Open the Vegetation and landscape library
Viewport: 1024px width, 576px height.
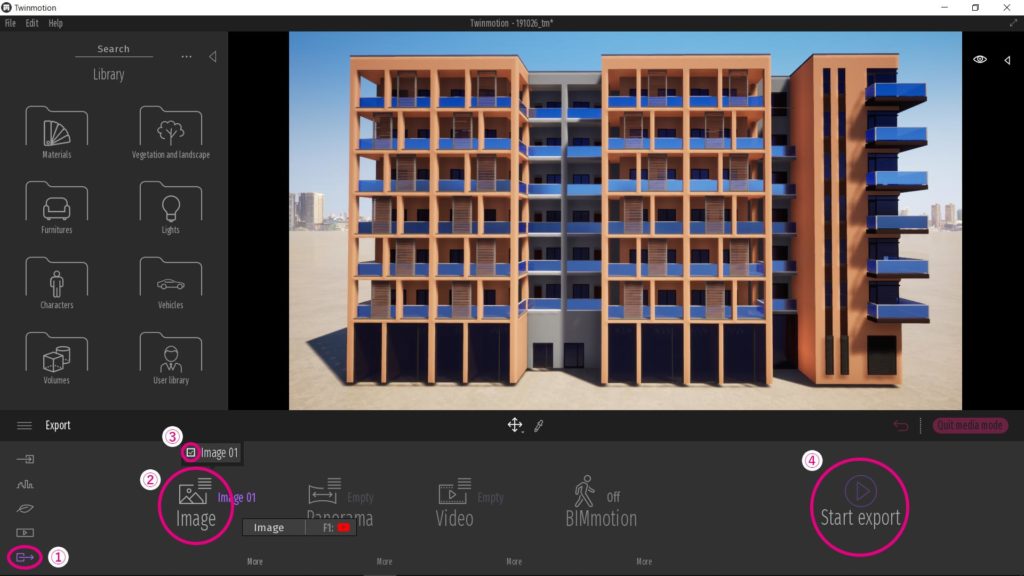(168, 132)
